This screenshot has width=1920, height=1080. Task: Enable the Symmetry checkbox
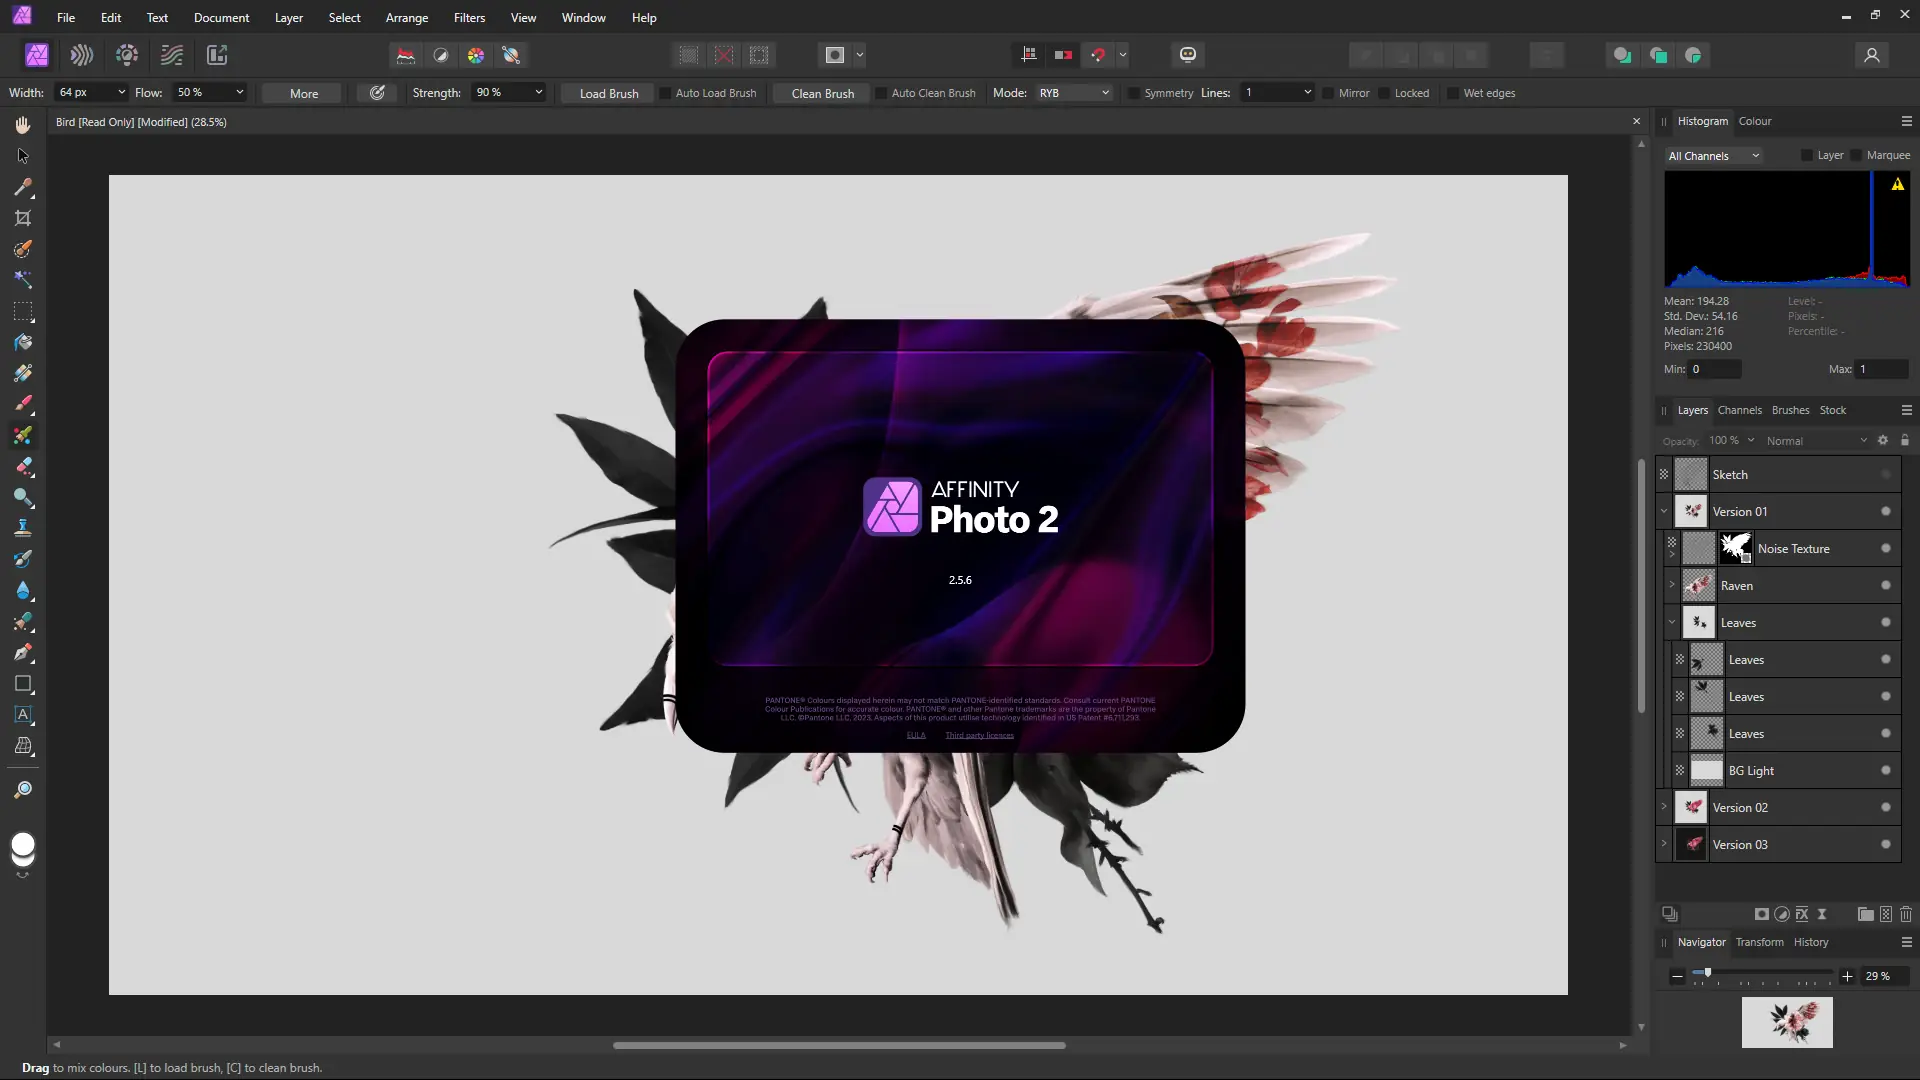1134,93
